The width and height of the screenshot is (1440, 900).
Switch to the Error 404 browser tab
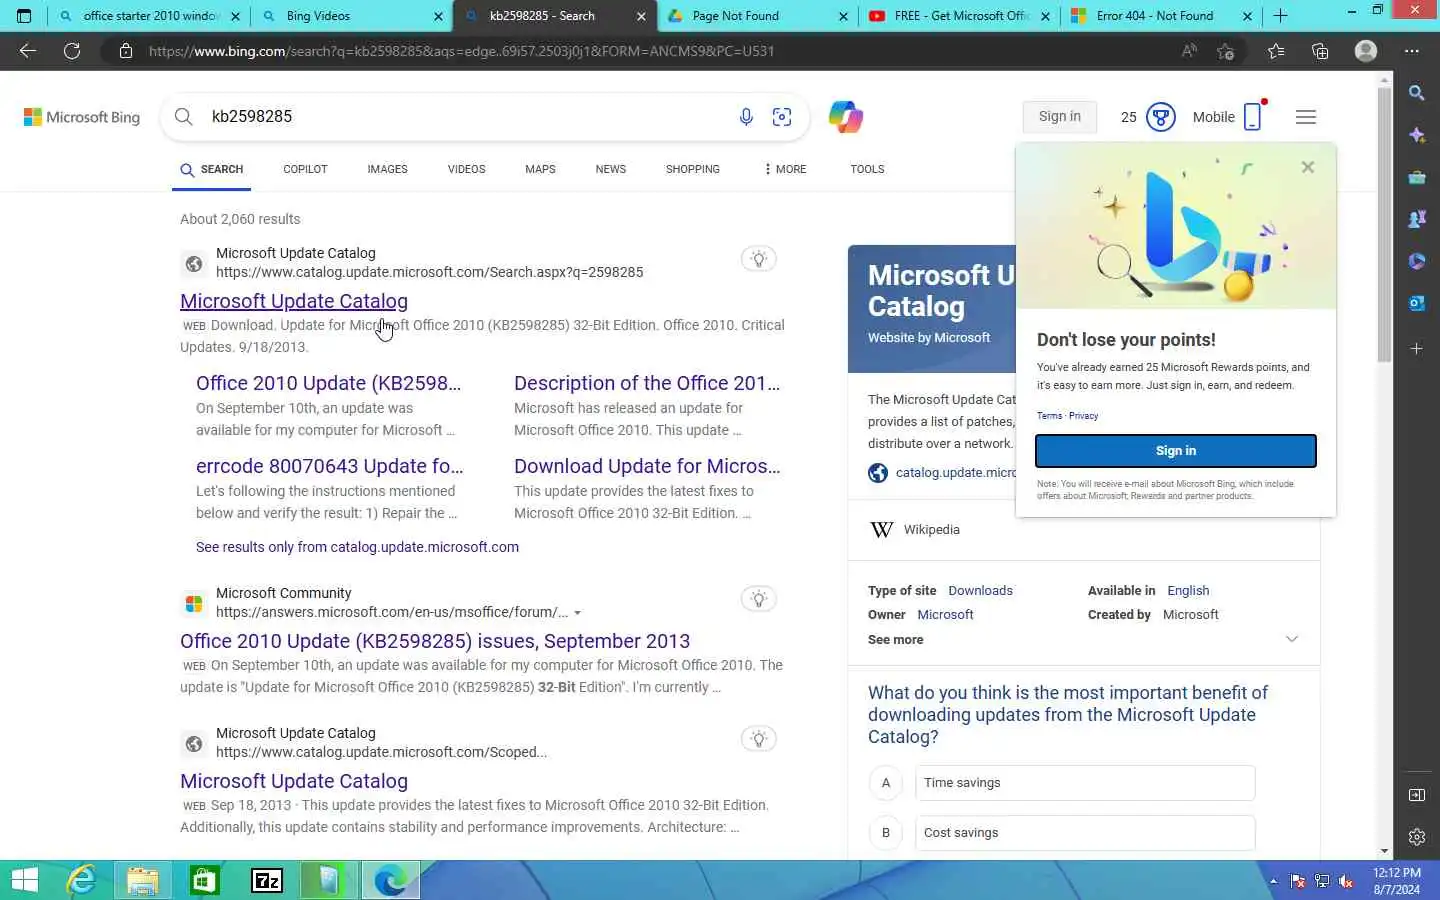coord(1160,16)
